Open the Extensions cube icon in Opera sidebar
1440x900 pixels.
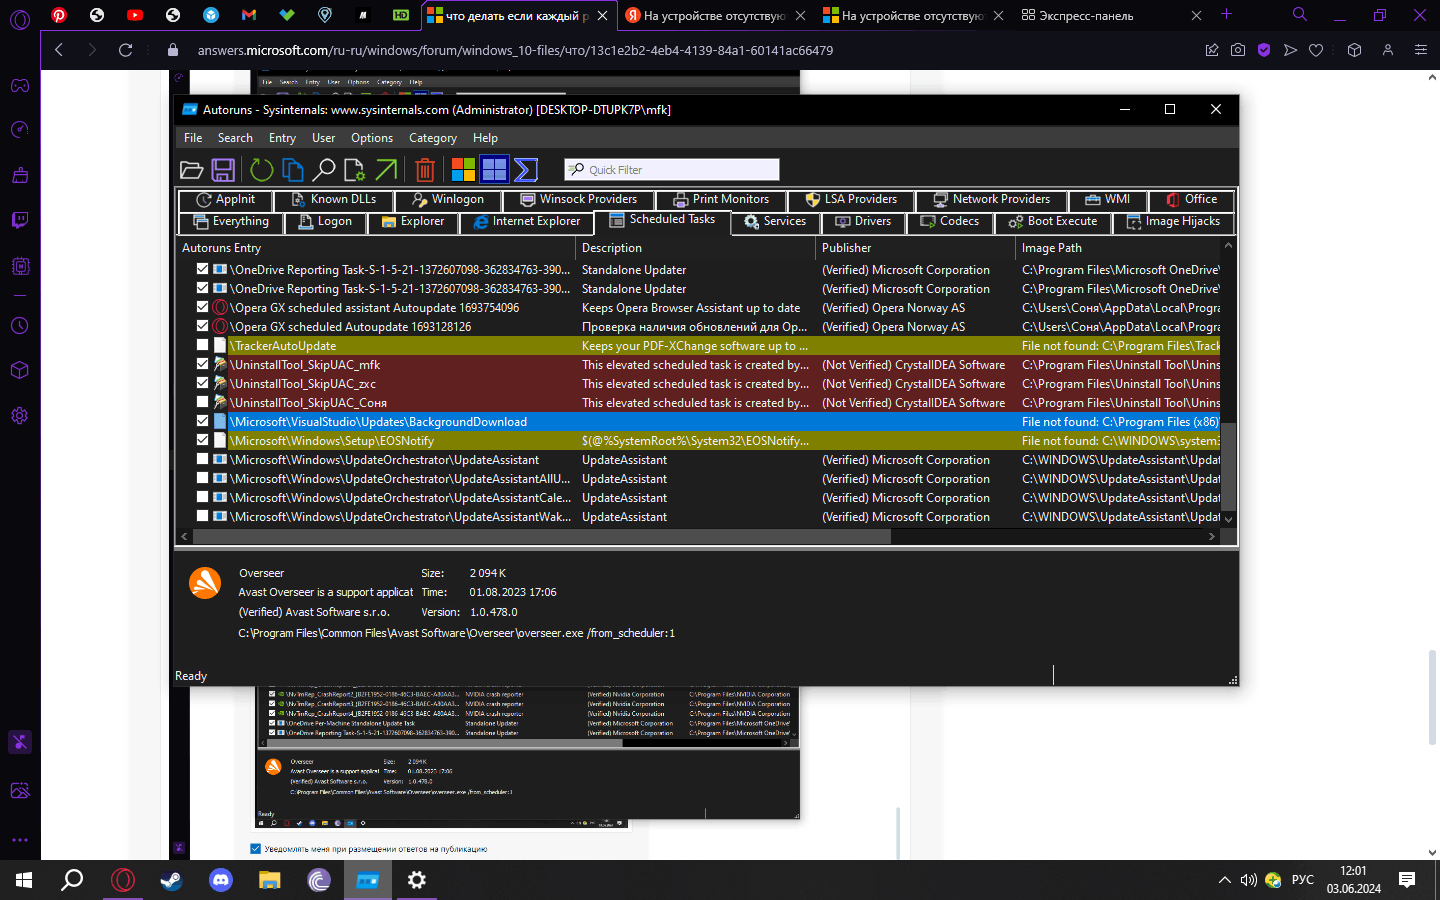(20, 370)
